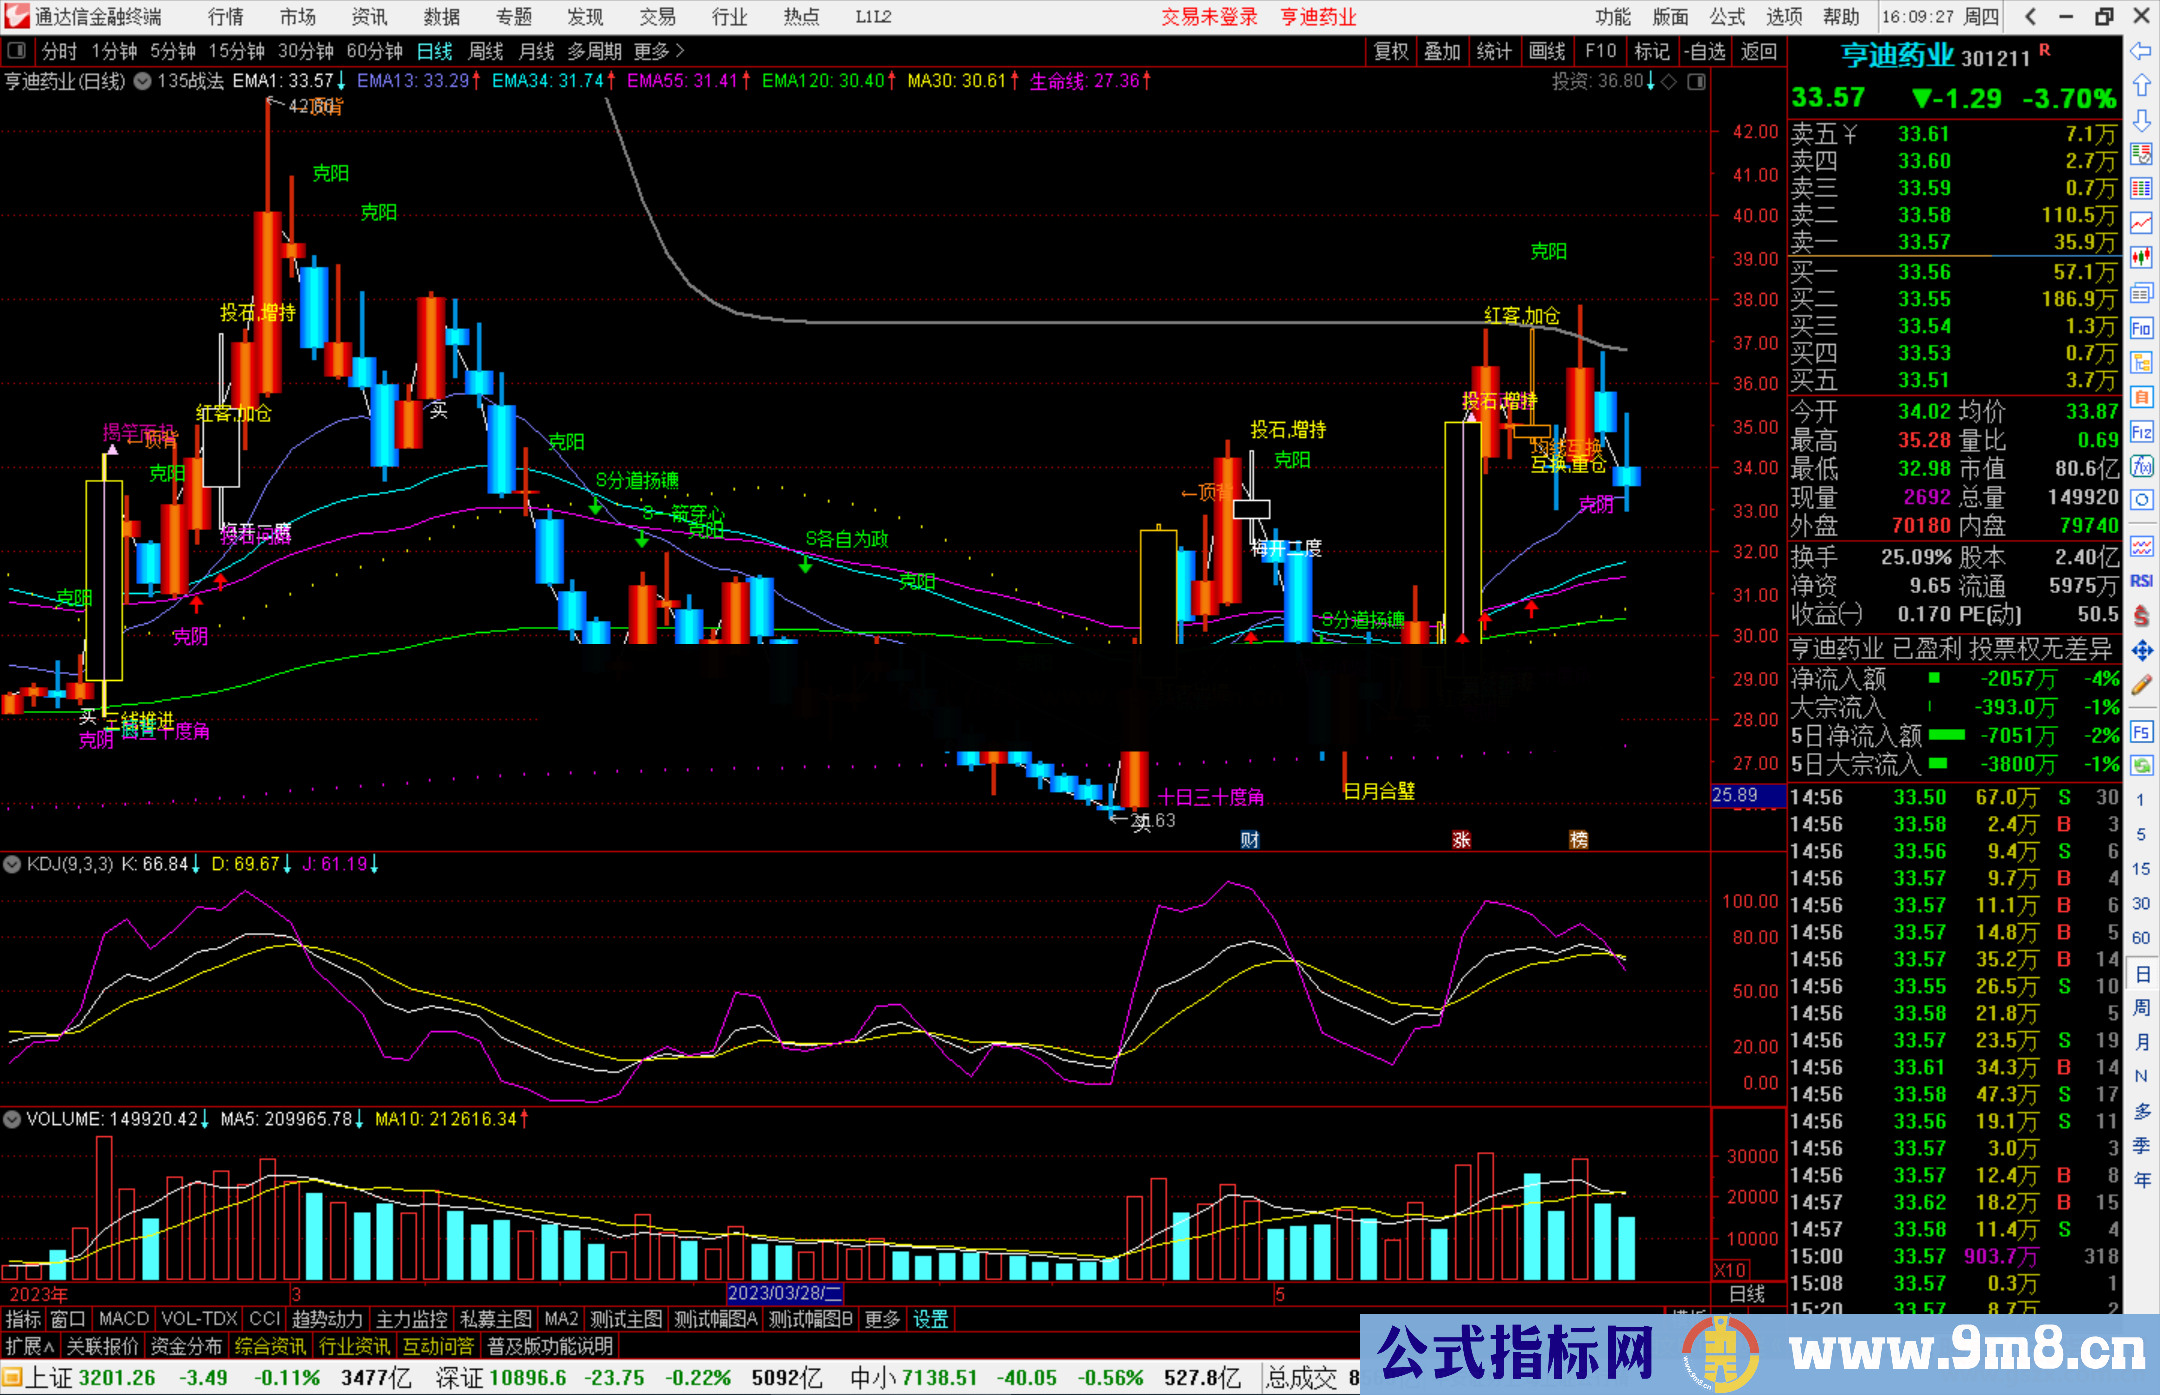
Task: Click the 复权 button above chart
Action: coord(1391,51)
